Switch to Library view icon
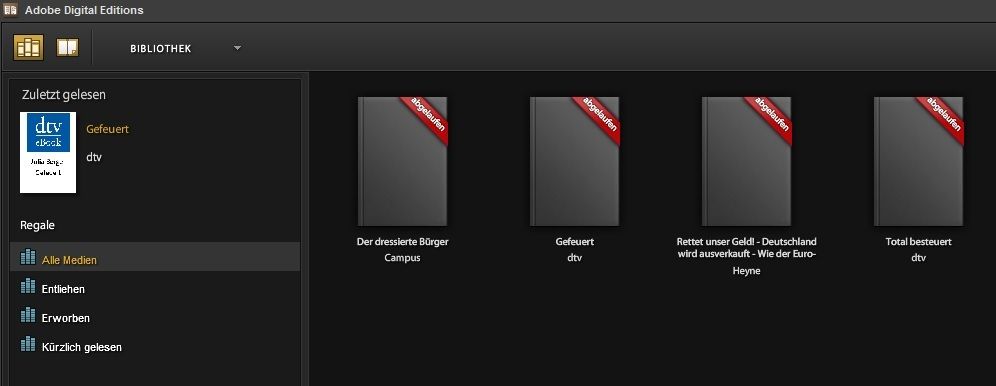This screenshot has height=386, width=996. pyautogui.click(x=29, y=48)
